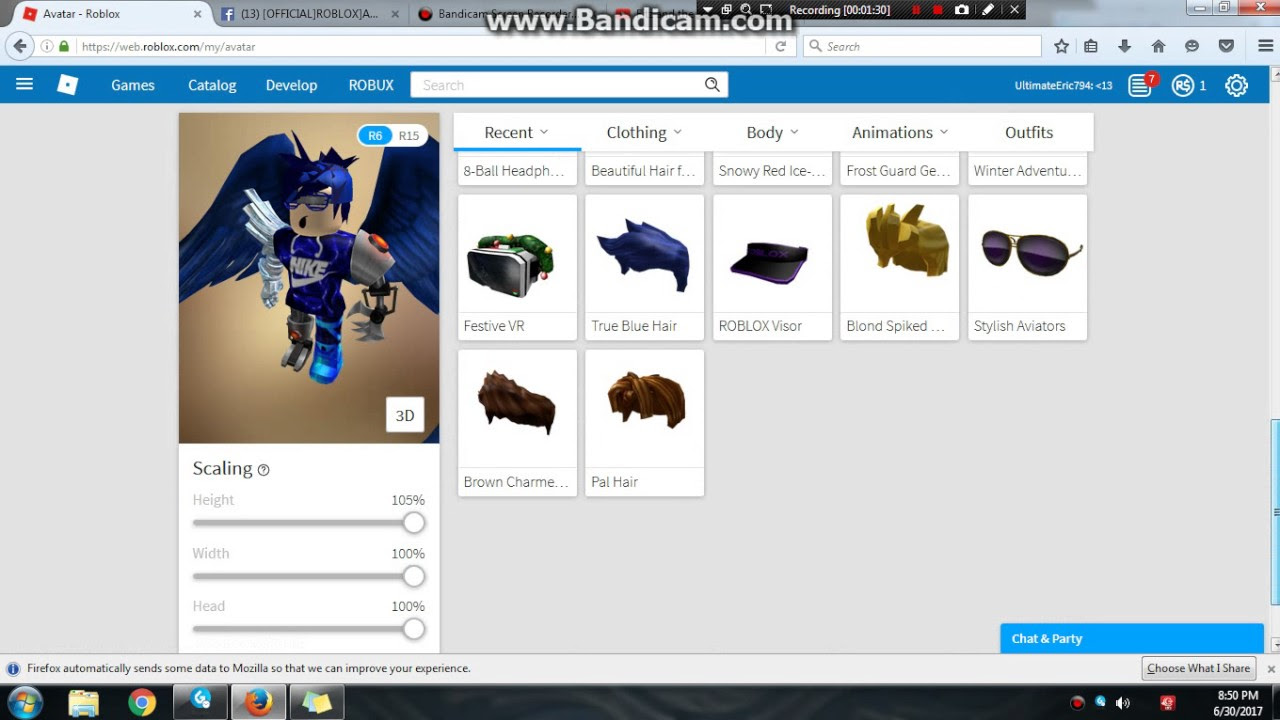Open the Catalog nav link
The width and height of the screenshot is (1280, 720).
click(x=212, y=85)
